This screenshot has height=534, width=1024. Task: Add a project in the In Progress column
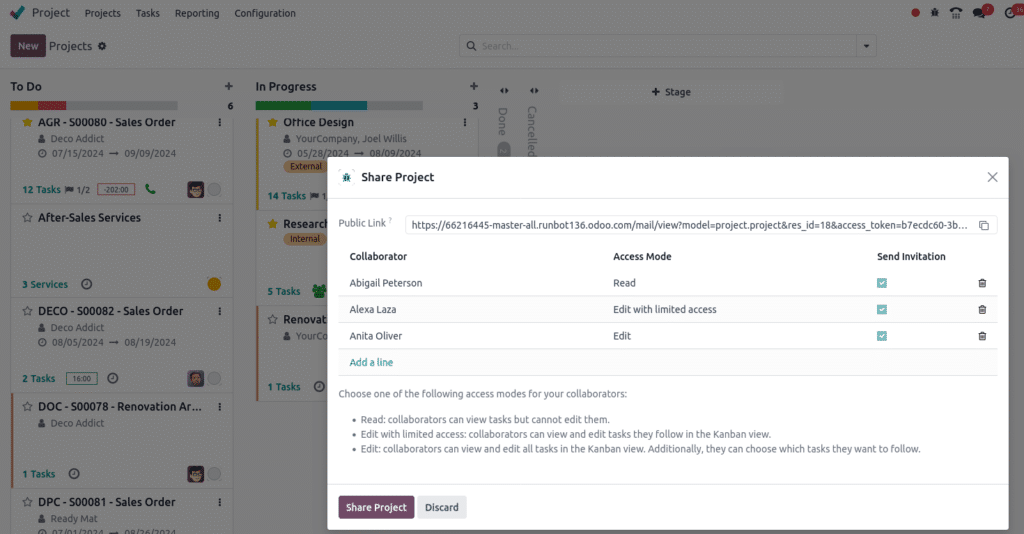[x=474, y=86]
